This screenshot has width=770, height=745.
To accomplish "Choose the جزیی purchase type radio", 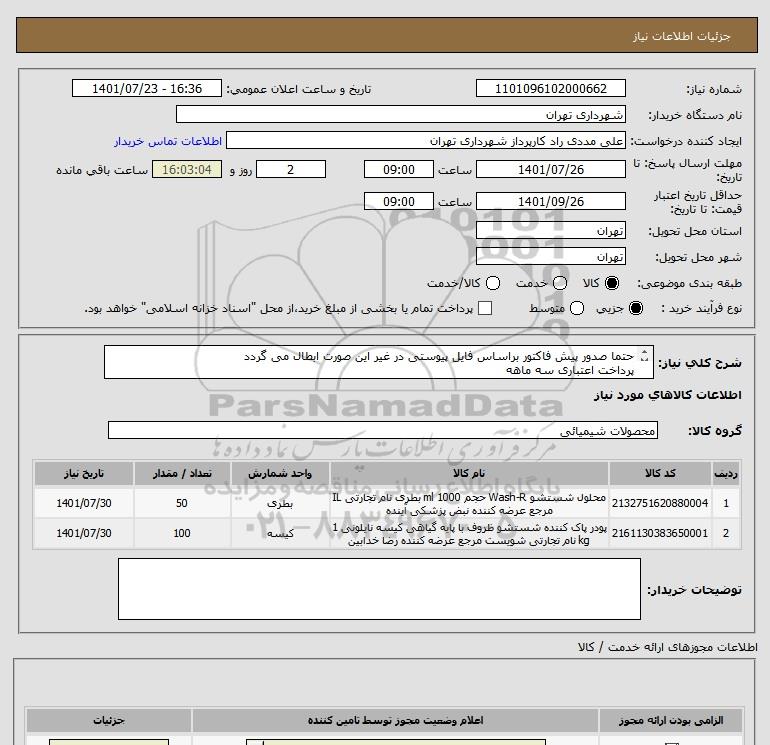I will tap(635, 308).
